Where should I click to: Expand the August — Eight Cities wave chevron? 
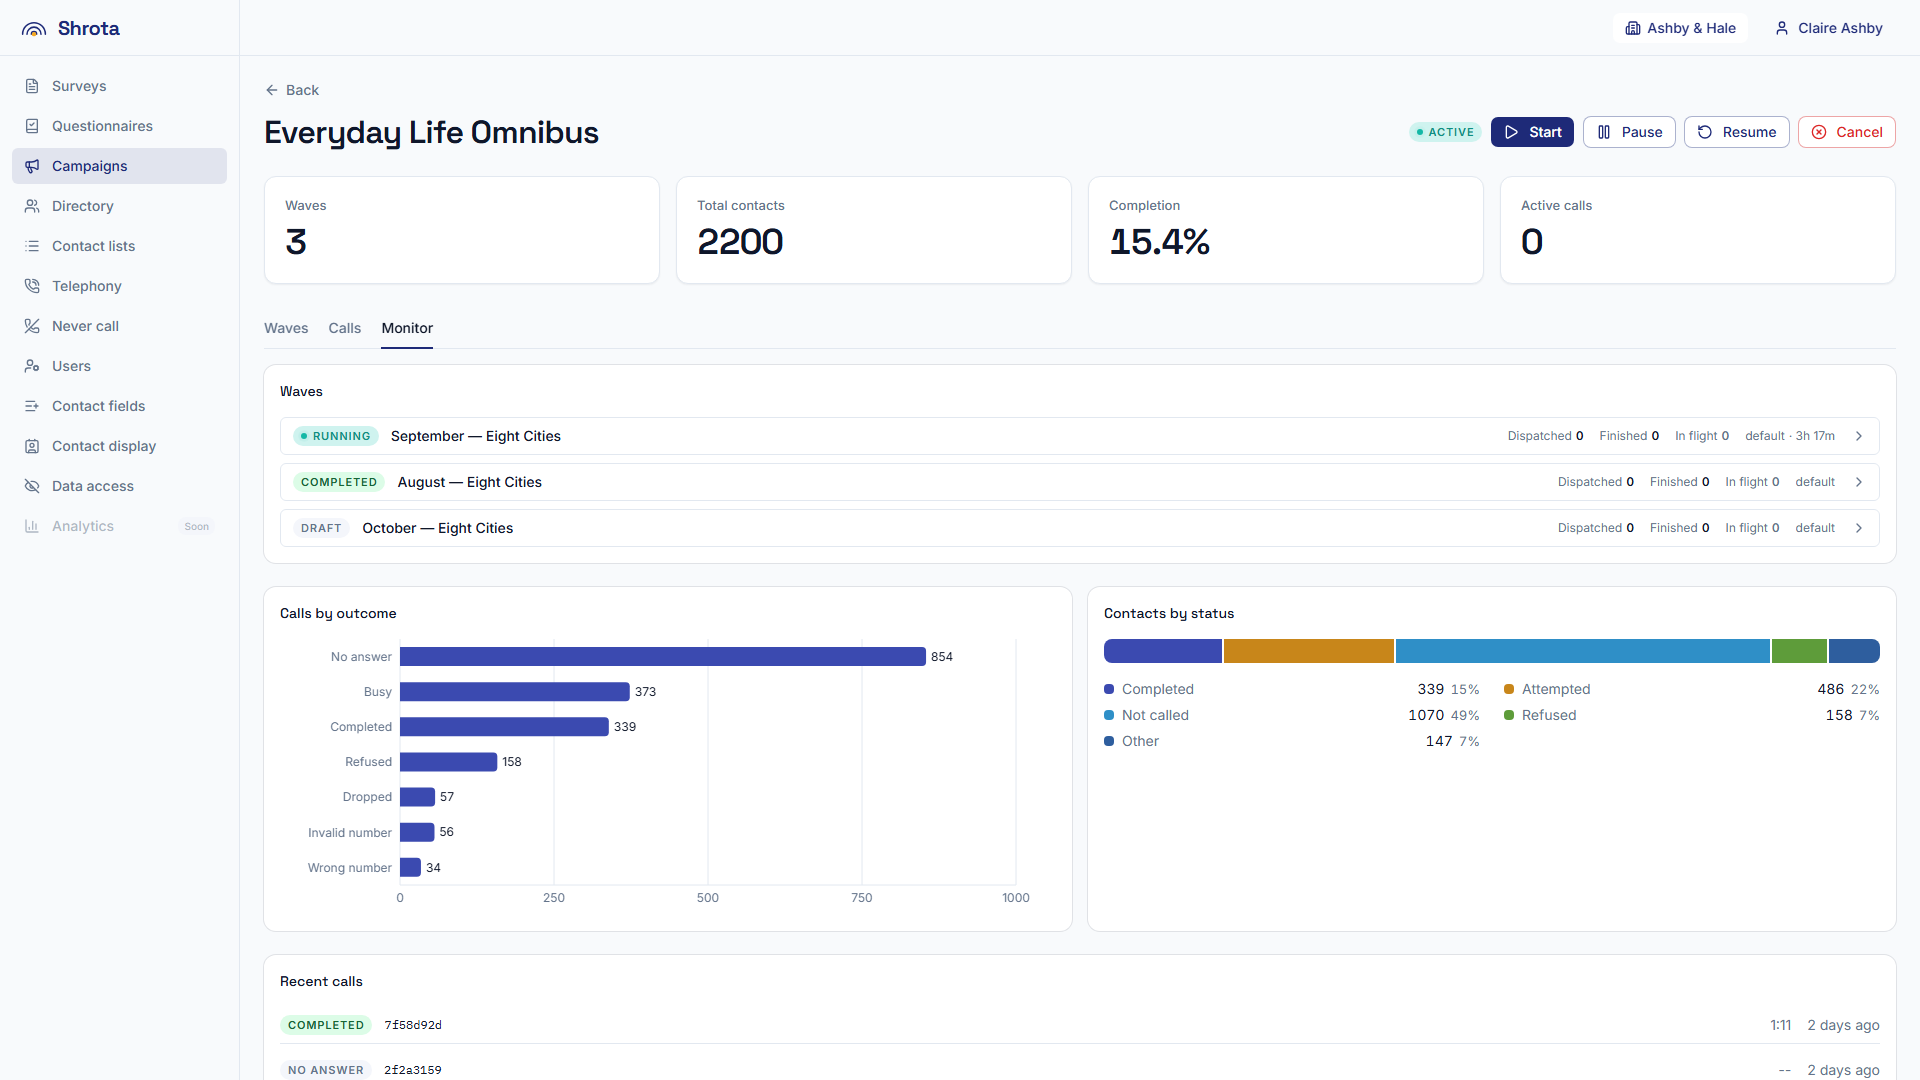click(x=1859, y=482)
